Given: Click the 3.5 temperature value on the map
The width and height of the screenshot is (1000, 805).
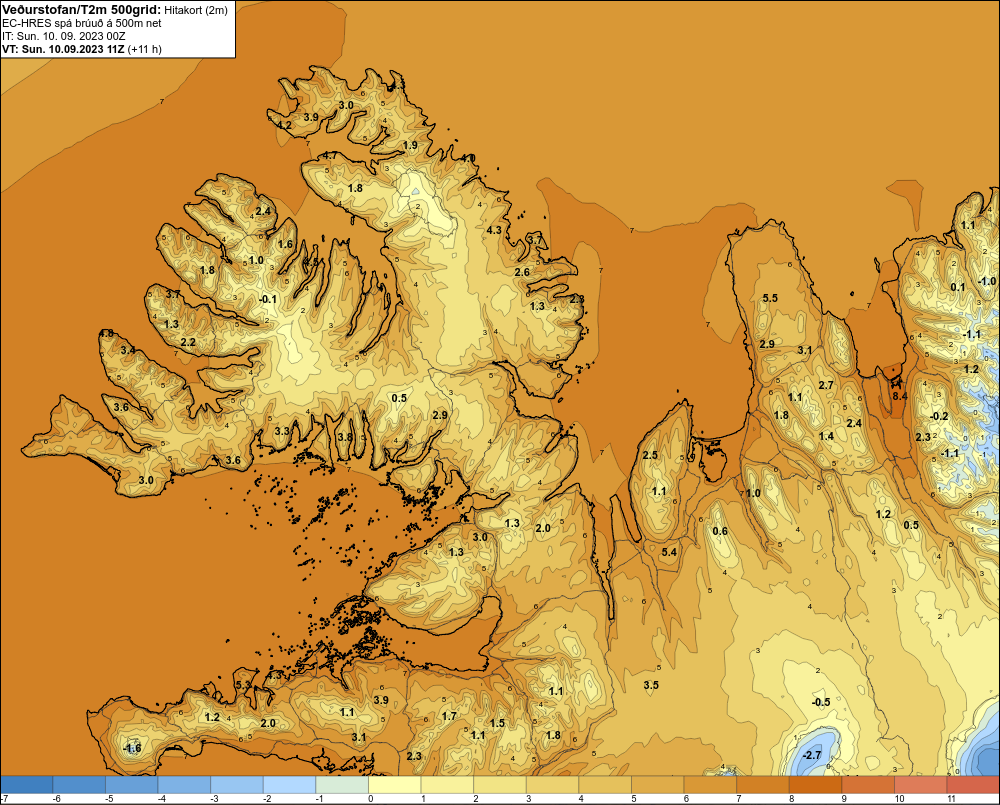Looking at the screenshot, I should [x=651, y=685].
